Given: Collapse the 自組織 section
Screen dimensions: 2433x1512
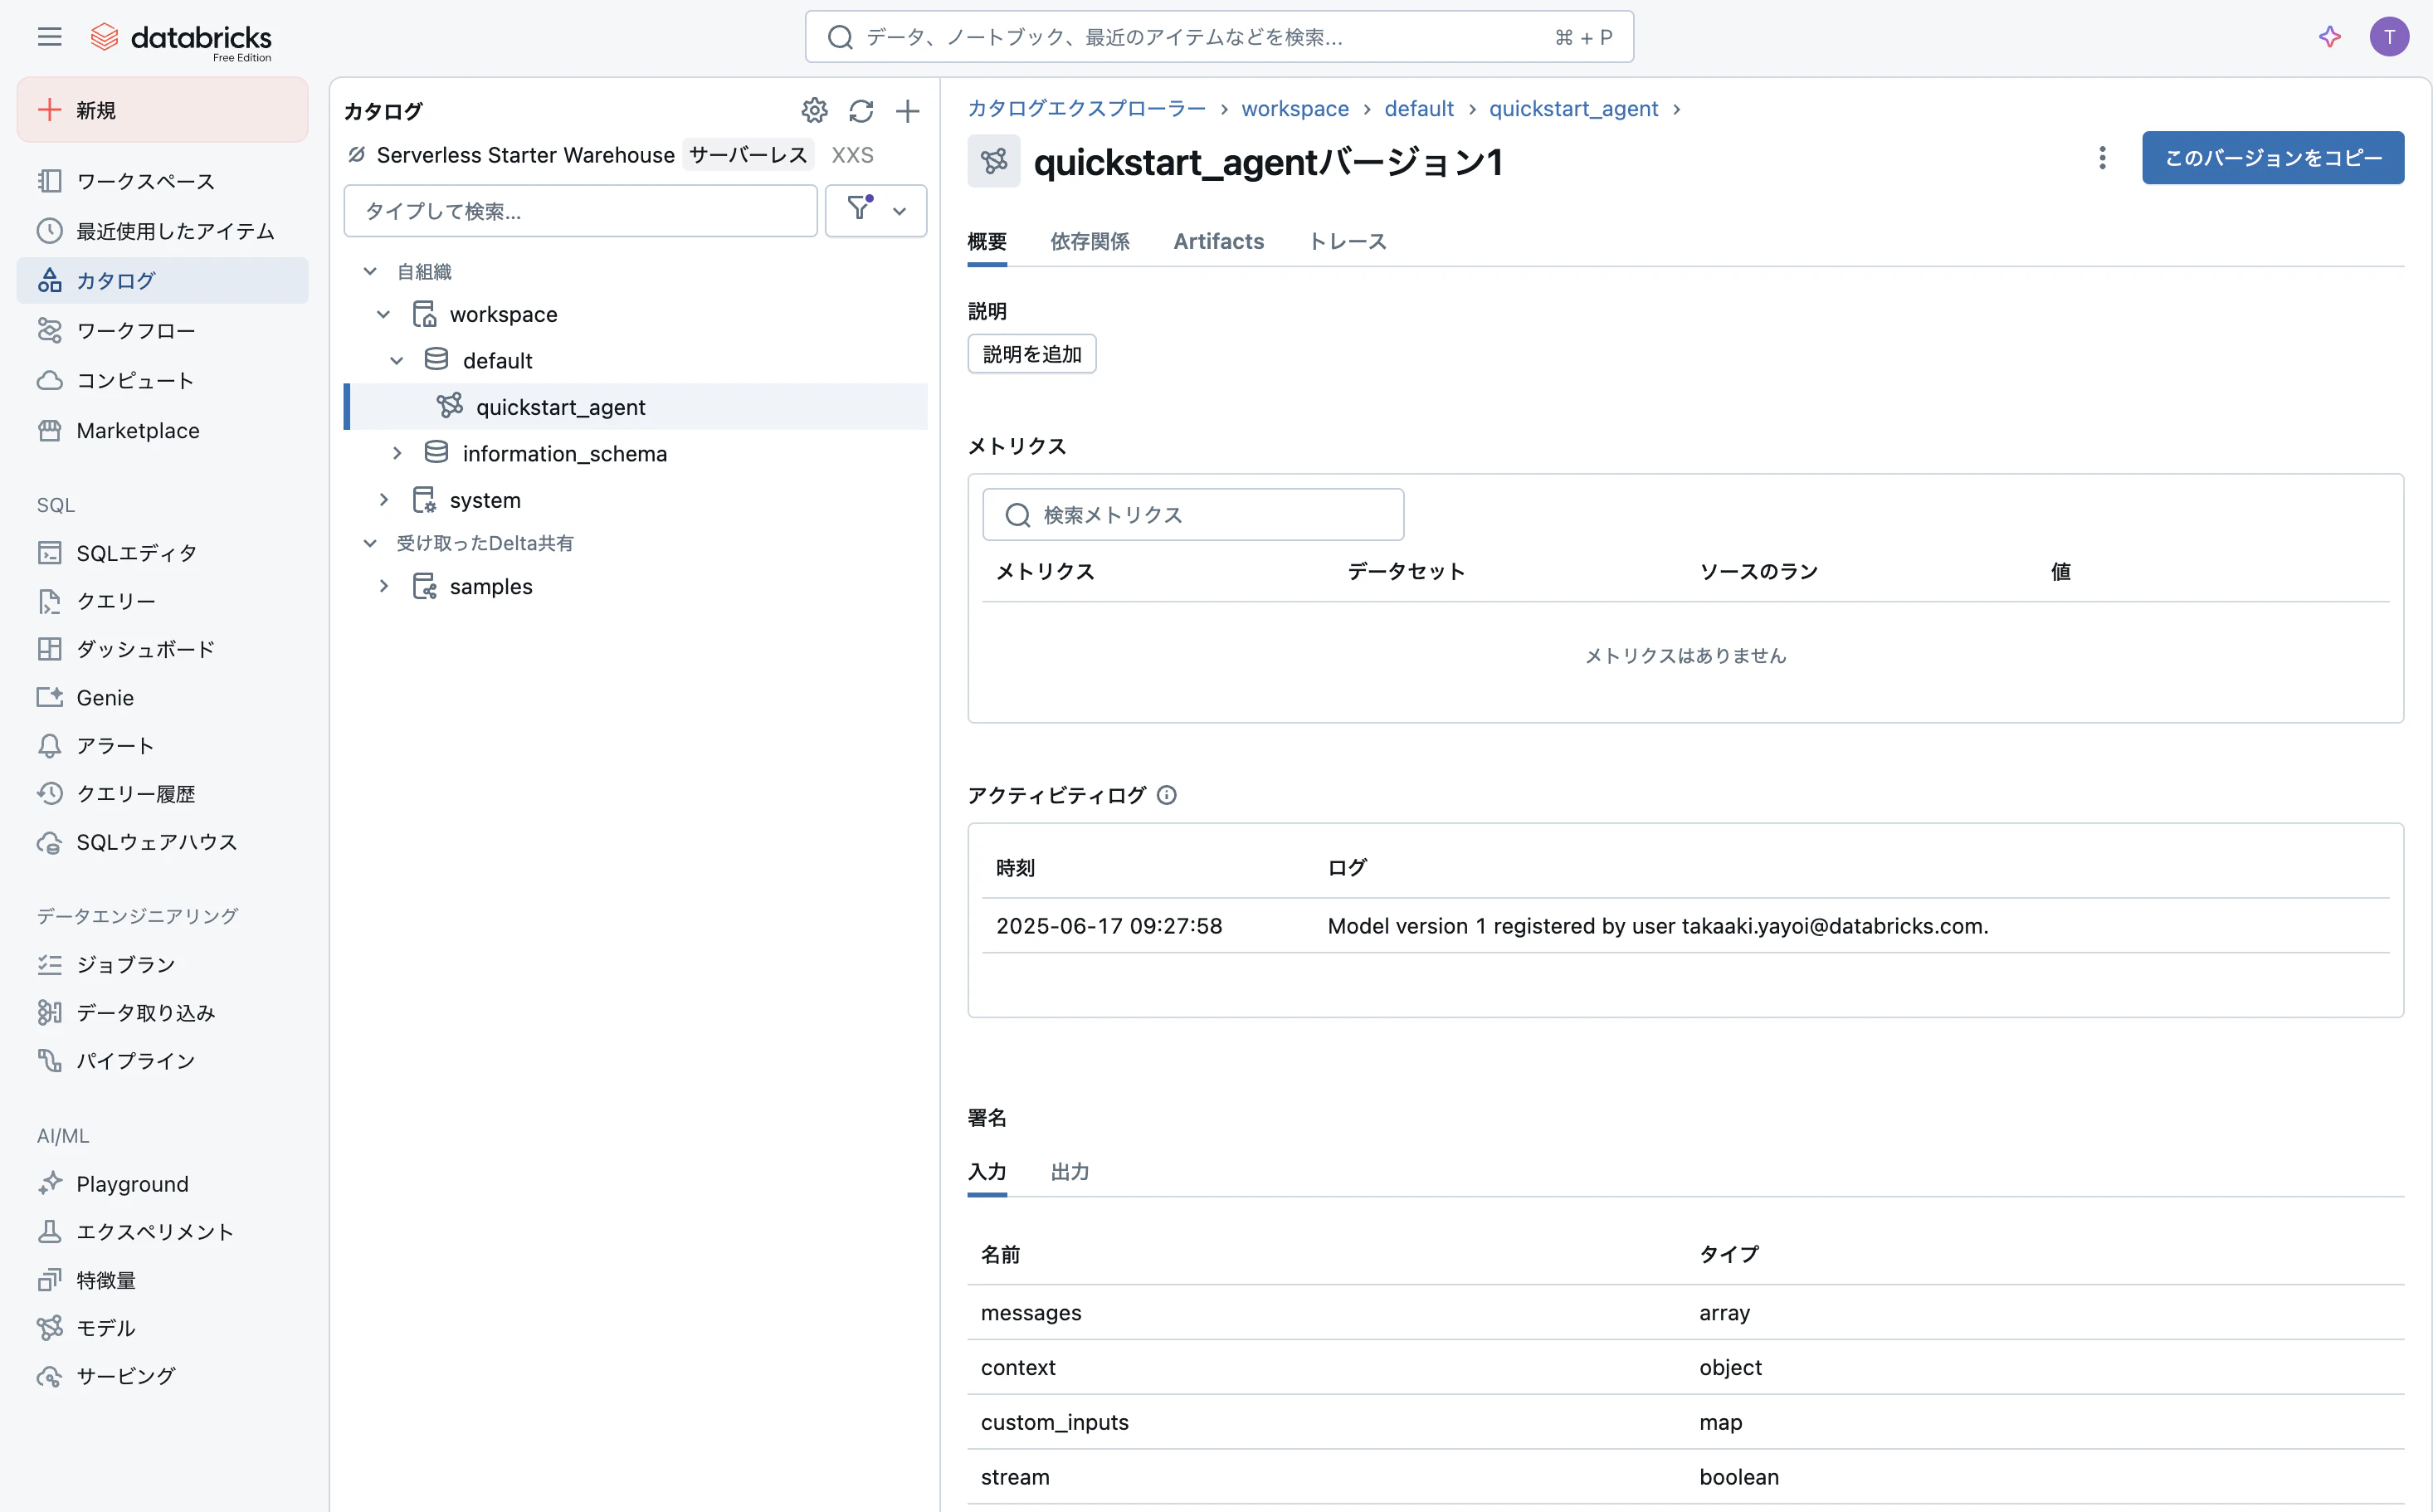Looking at the screenshot, I should (370, 272).
